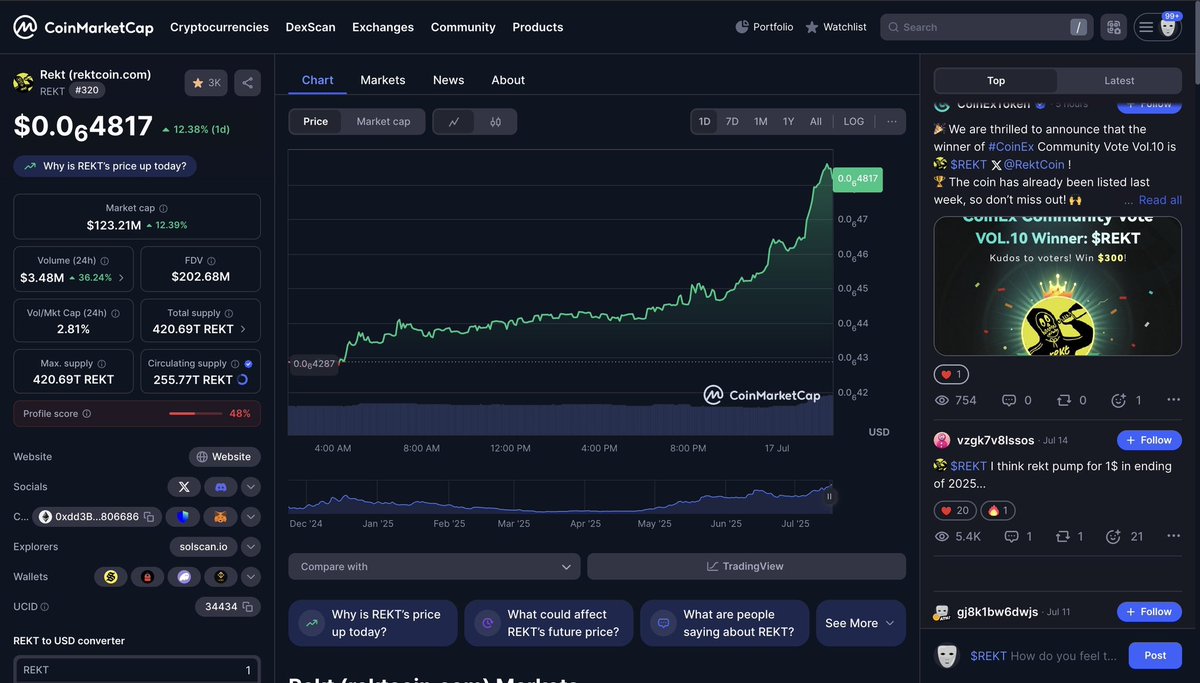This screenshot has height=683, width=1200.
Task: Click the blue shield wallet icon in contracts row
Action: 183,517
